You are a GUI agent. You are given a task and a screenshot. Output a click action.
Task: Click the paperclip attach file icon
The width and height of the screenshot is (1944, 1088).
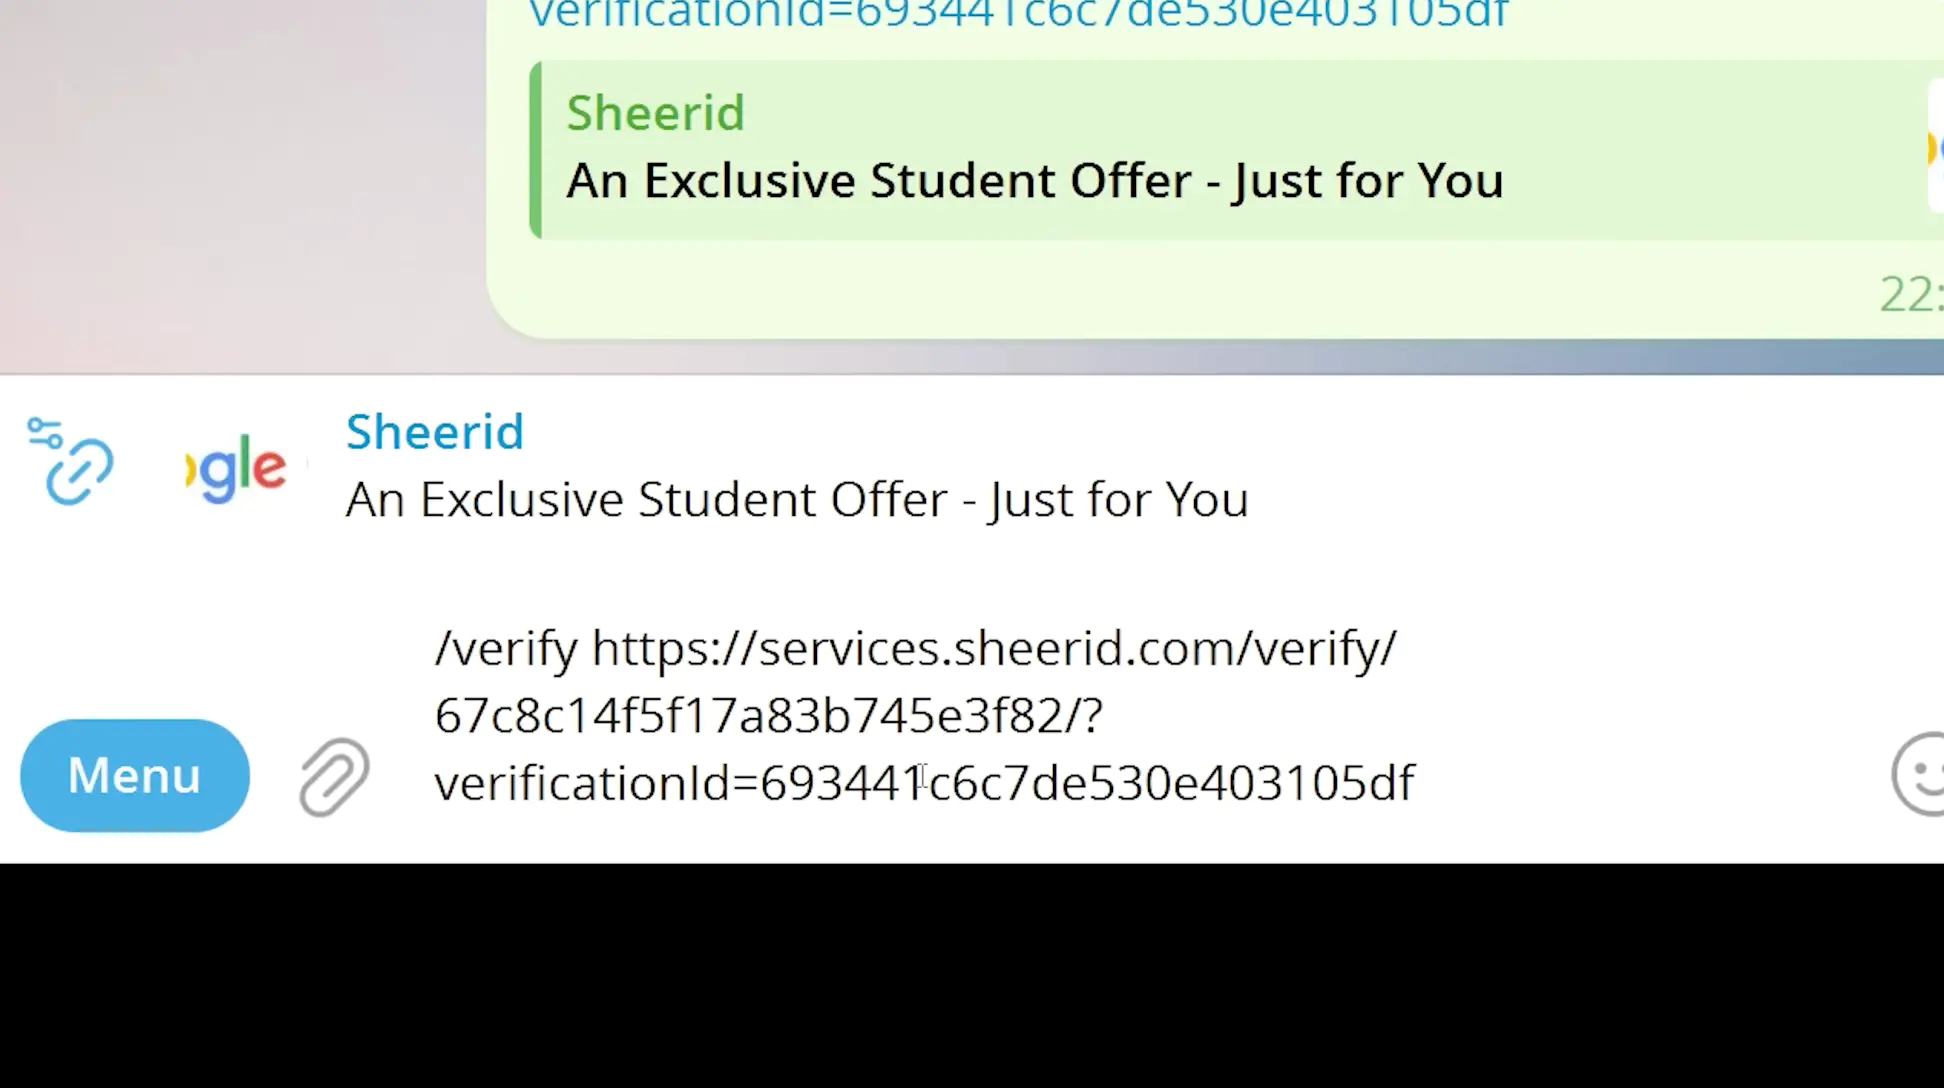coord(334,776)
